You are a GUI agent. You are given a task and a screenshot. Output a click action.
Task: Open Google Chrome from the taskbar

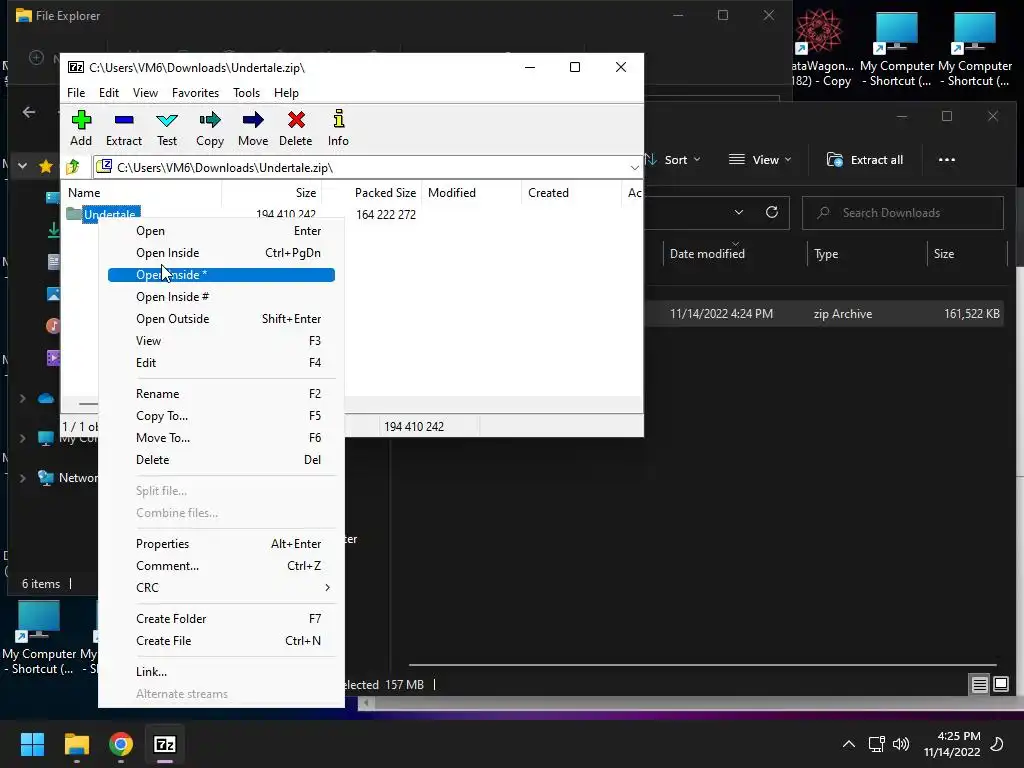point(121,744)
